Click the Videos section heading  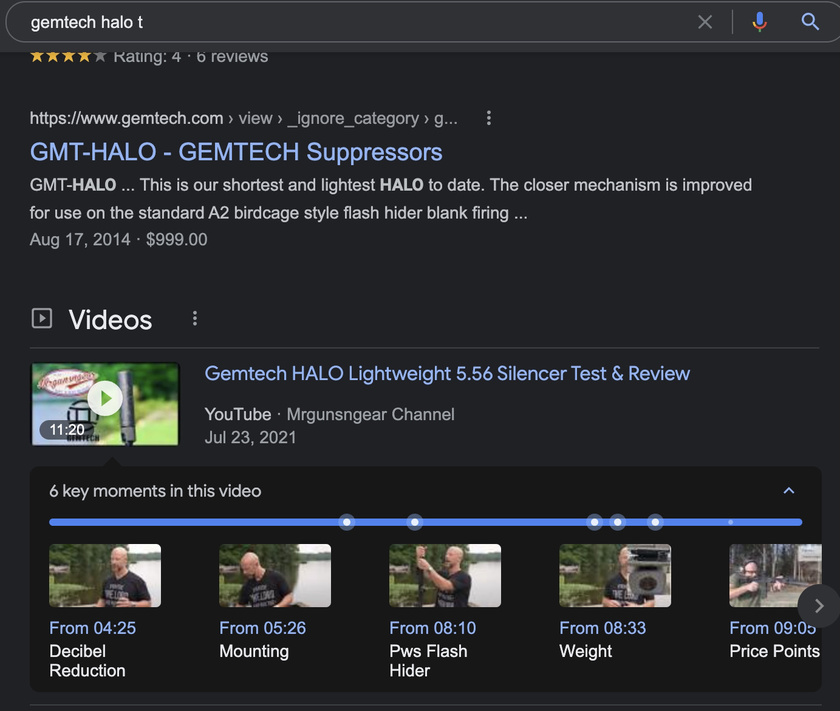point(110,320)
